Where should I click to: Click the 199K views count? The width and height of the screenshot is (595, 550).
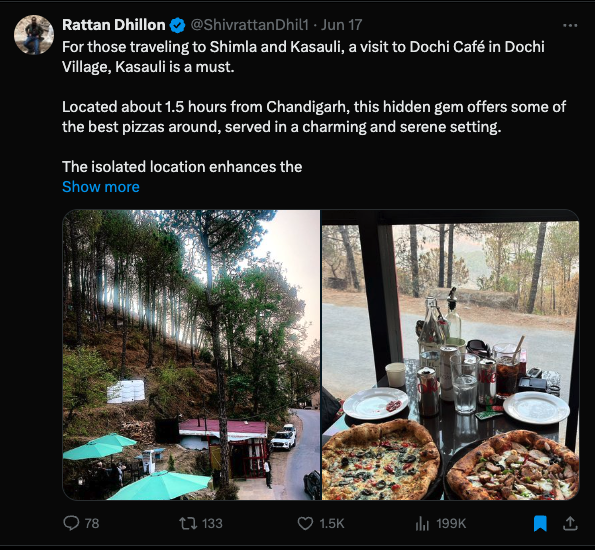click(451, 524)
